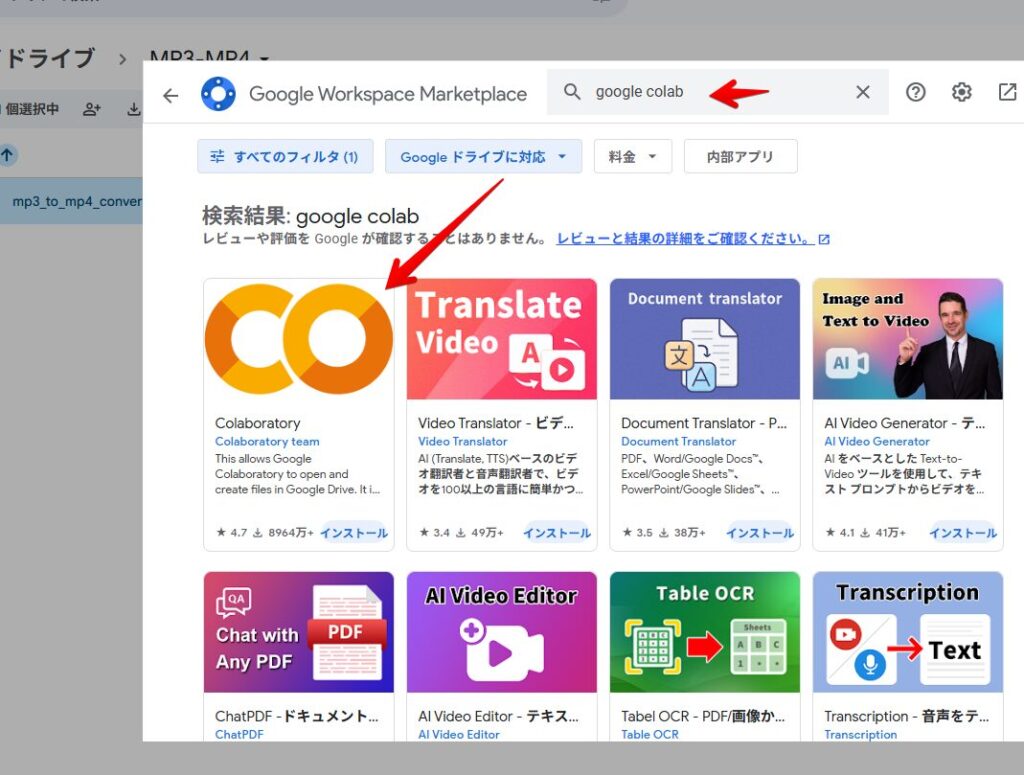Install the Document Translator app
This screenshot has height=775, width=1024.
pyautogui.click(x=760, y=533)
